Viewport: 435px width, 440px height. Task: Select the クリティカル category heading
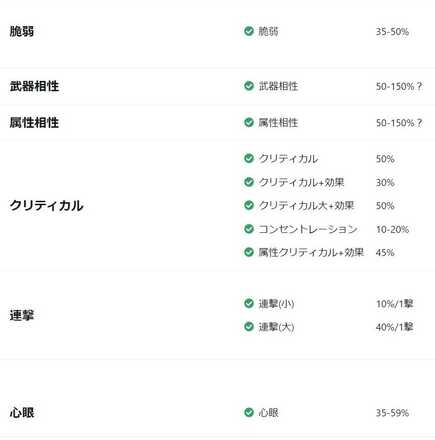tap(46, 205)
